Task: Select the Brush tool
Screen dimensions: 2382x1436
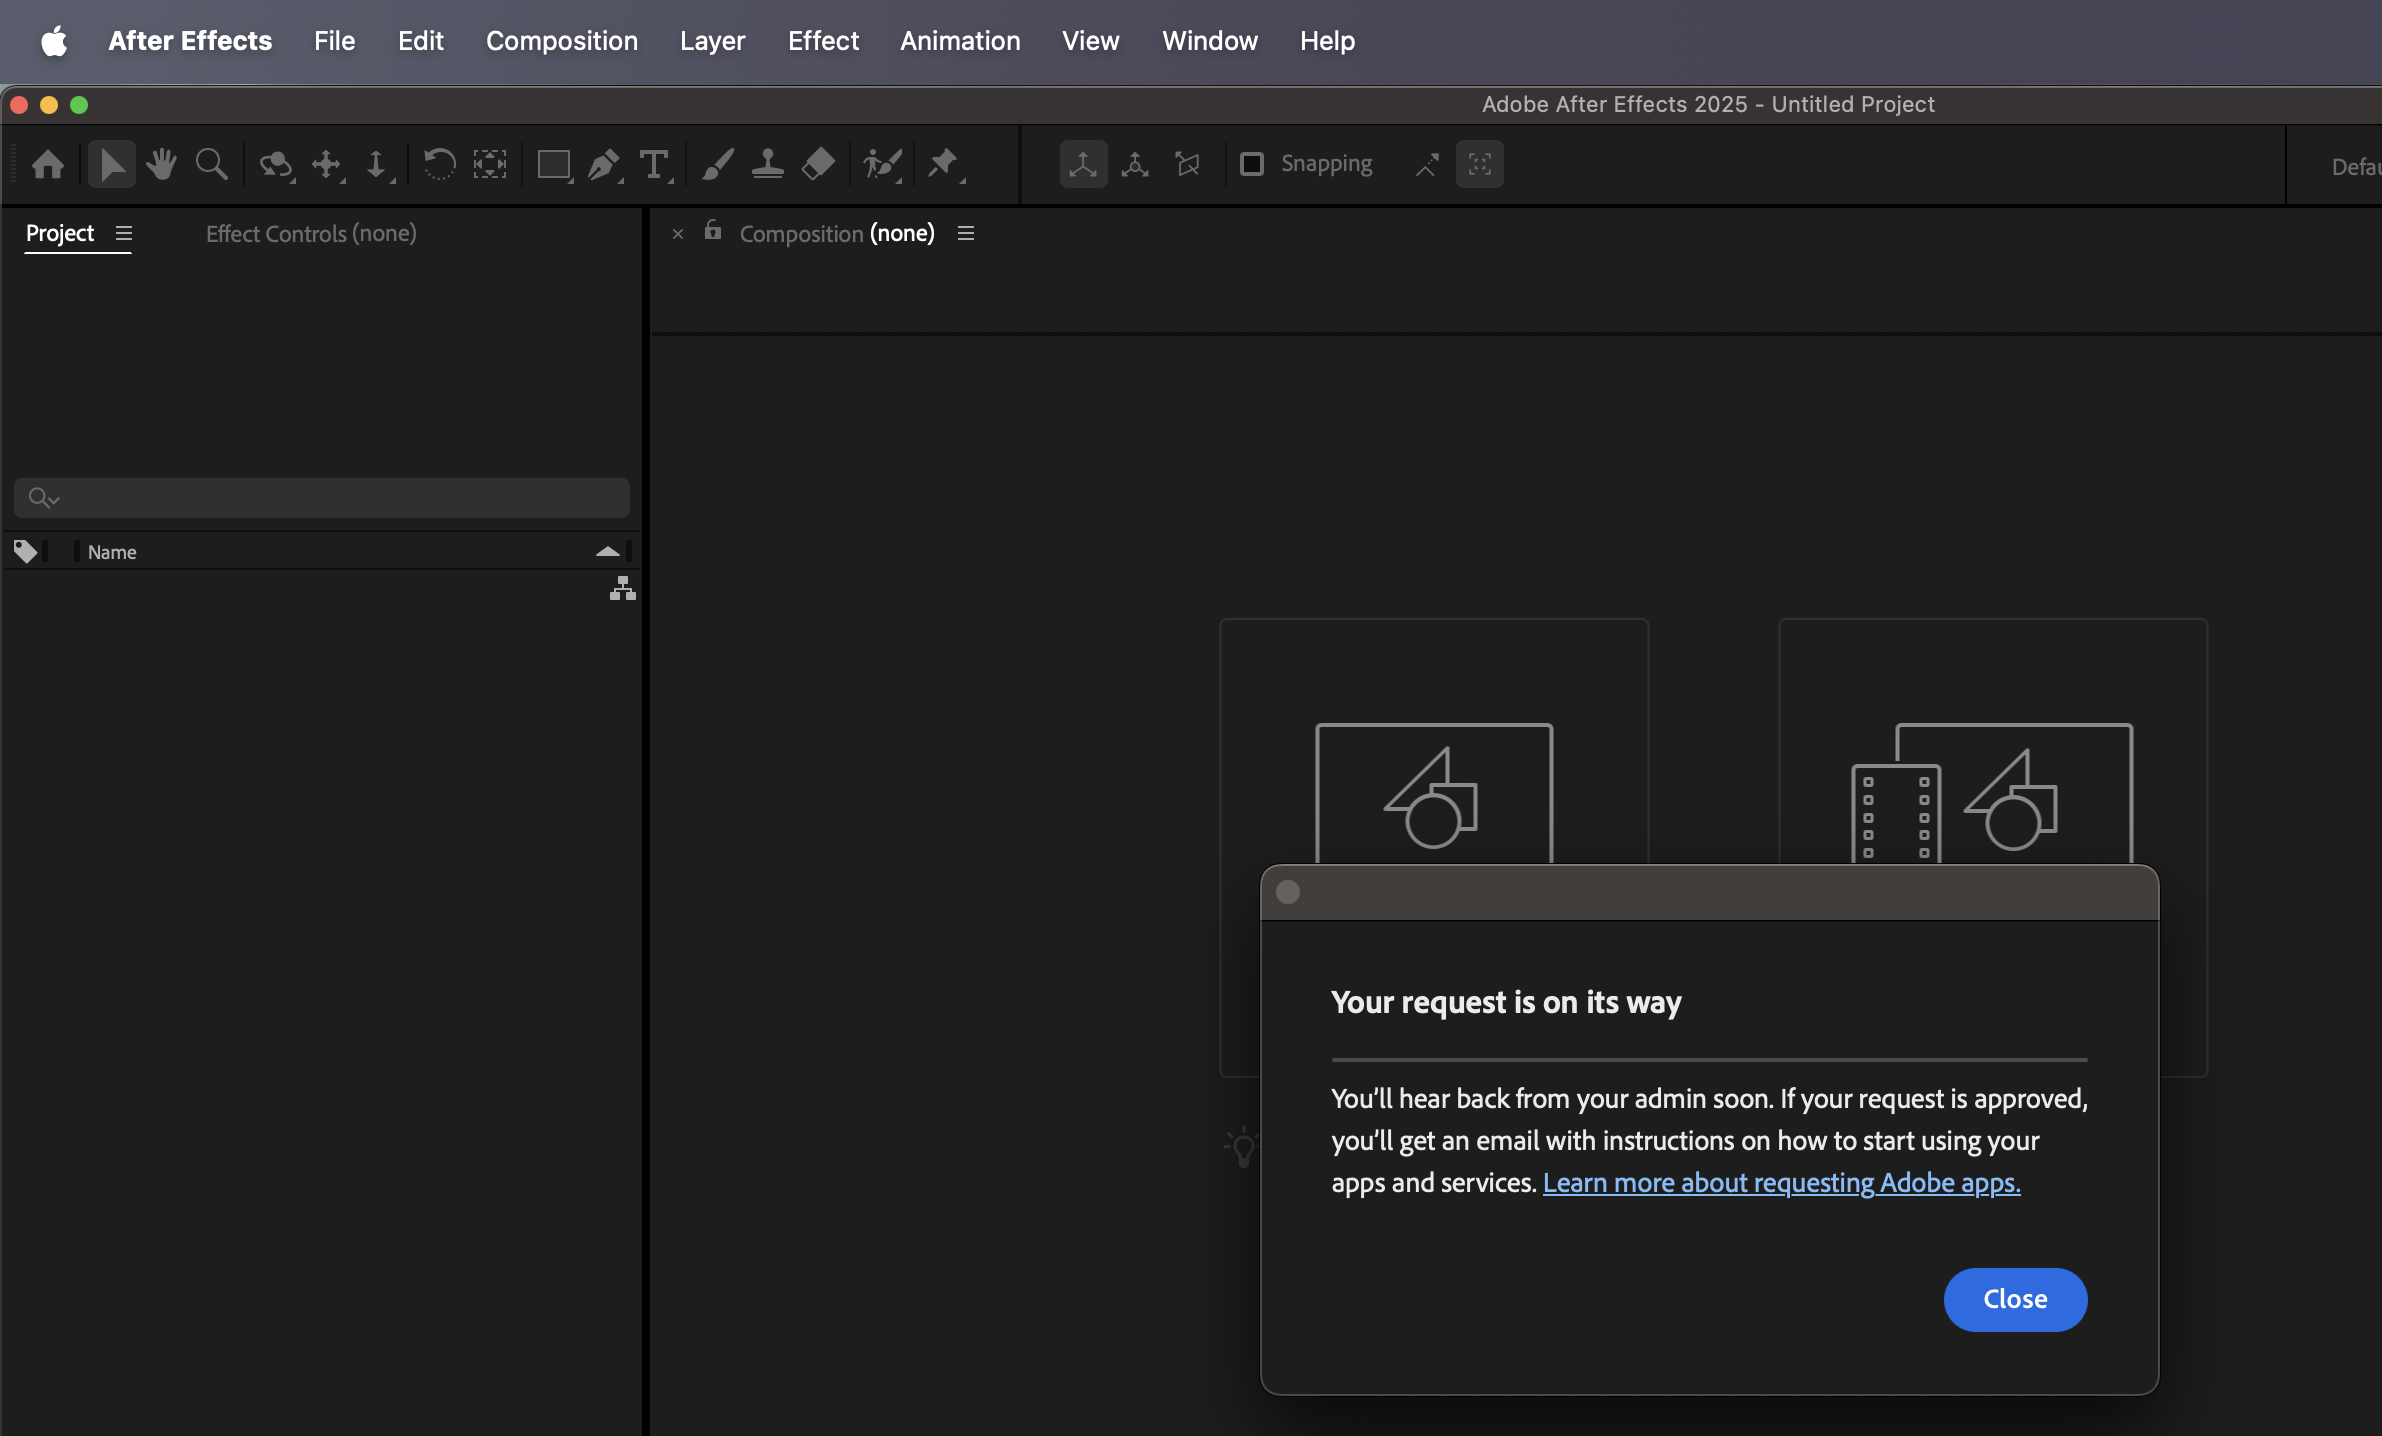Action: point(718,164)
